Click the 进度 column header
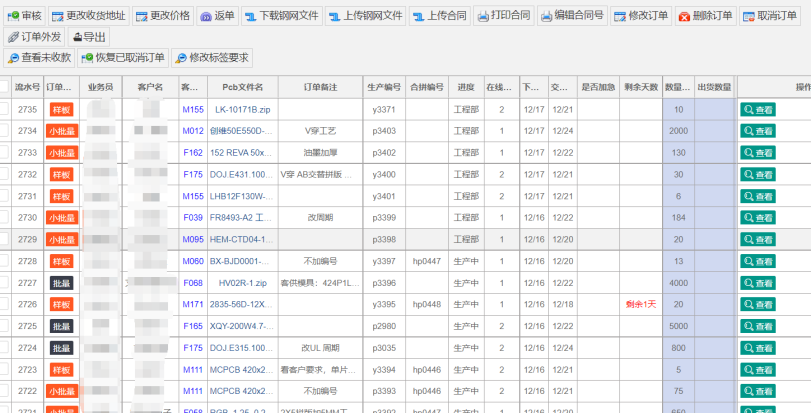Screen dimensions: 811x414 point(466,87)
